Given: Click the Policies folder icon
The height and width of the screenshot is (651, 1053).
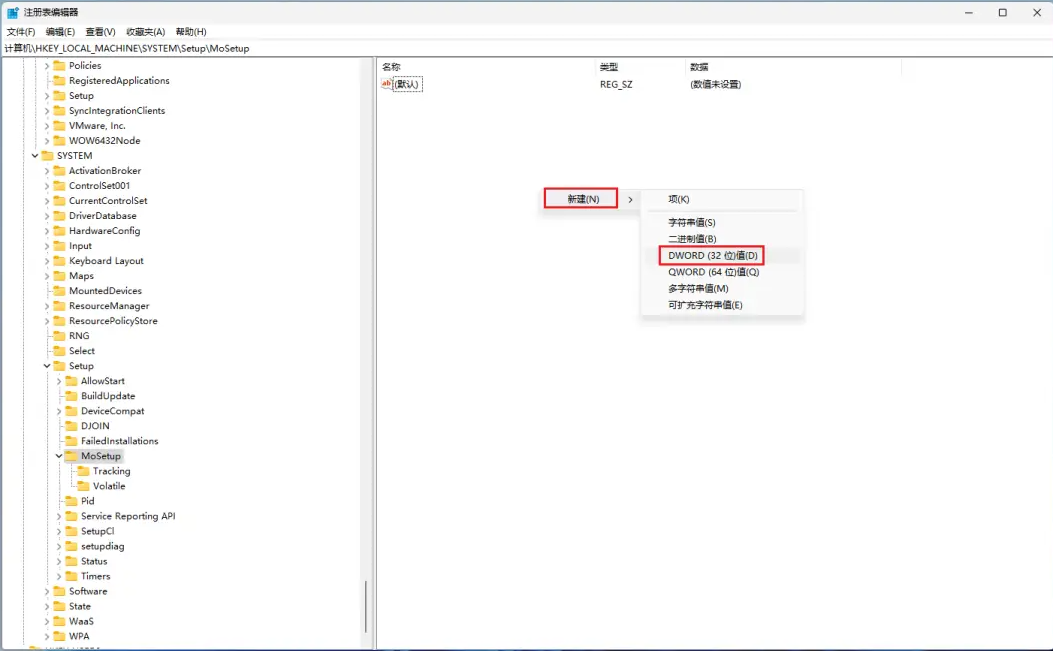Looking at the screenshot, I should 60,65.
